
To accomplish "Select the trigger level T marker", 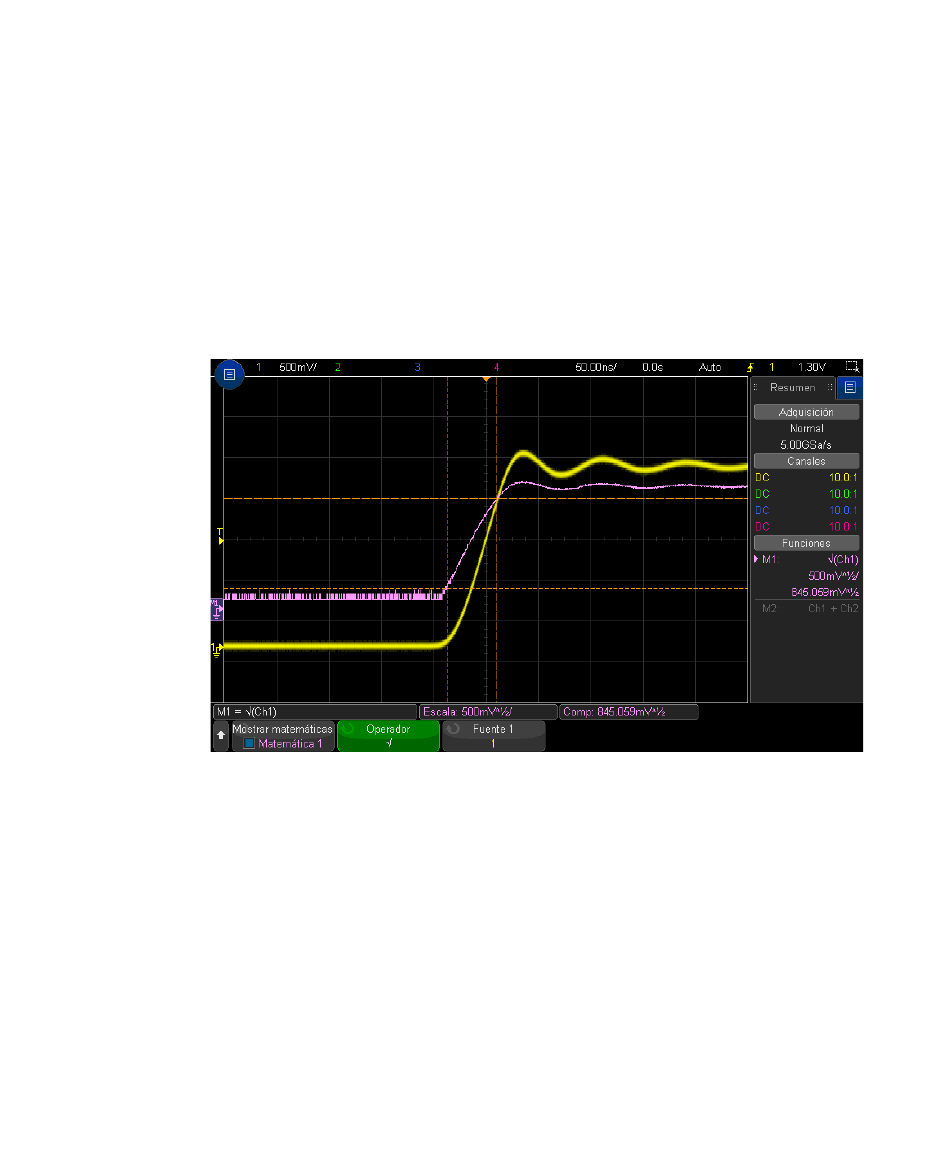I will [x=220, y=536].
